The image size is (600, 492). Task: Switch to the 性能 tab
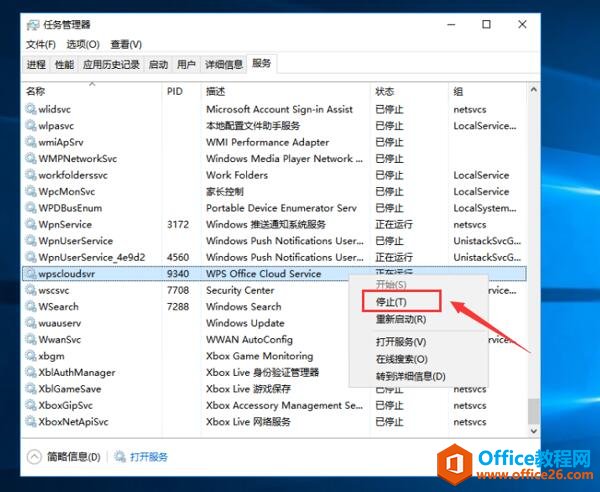tap(64, 64)
